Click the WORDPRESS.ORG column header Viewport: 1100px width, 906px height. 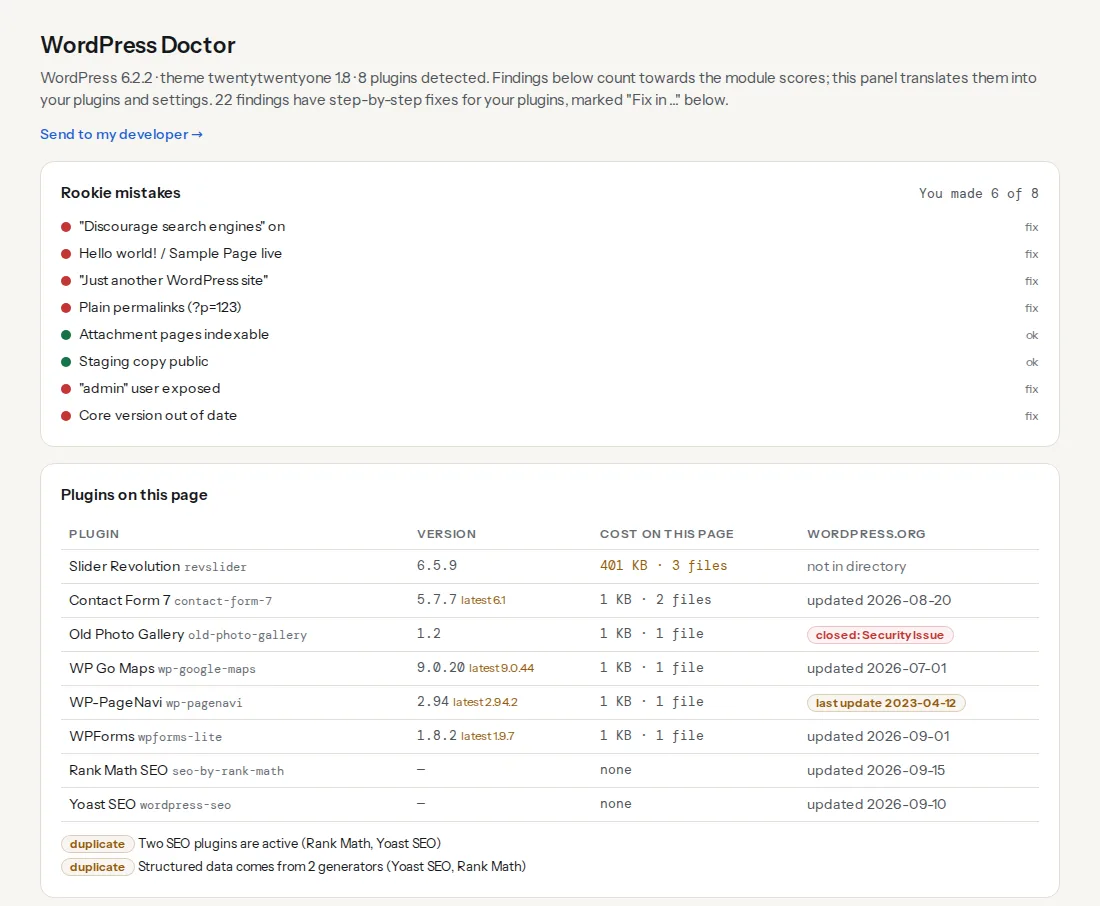tap(866, 534)
